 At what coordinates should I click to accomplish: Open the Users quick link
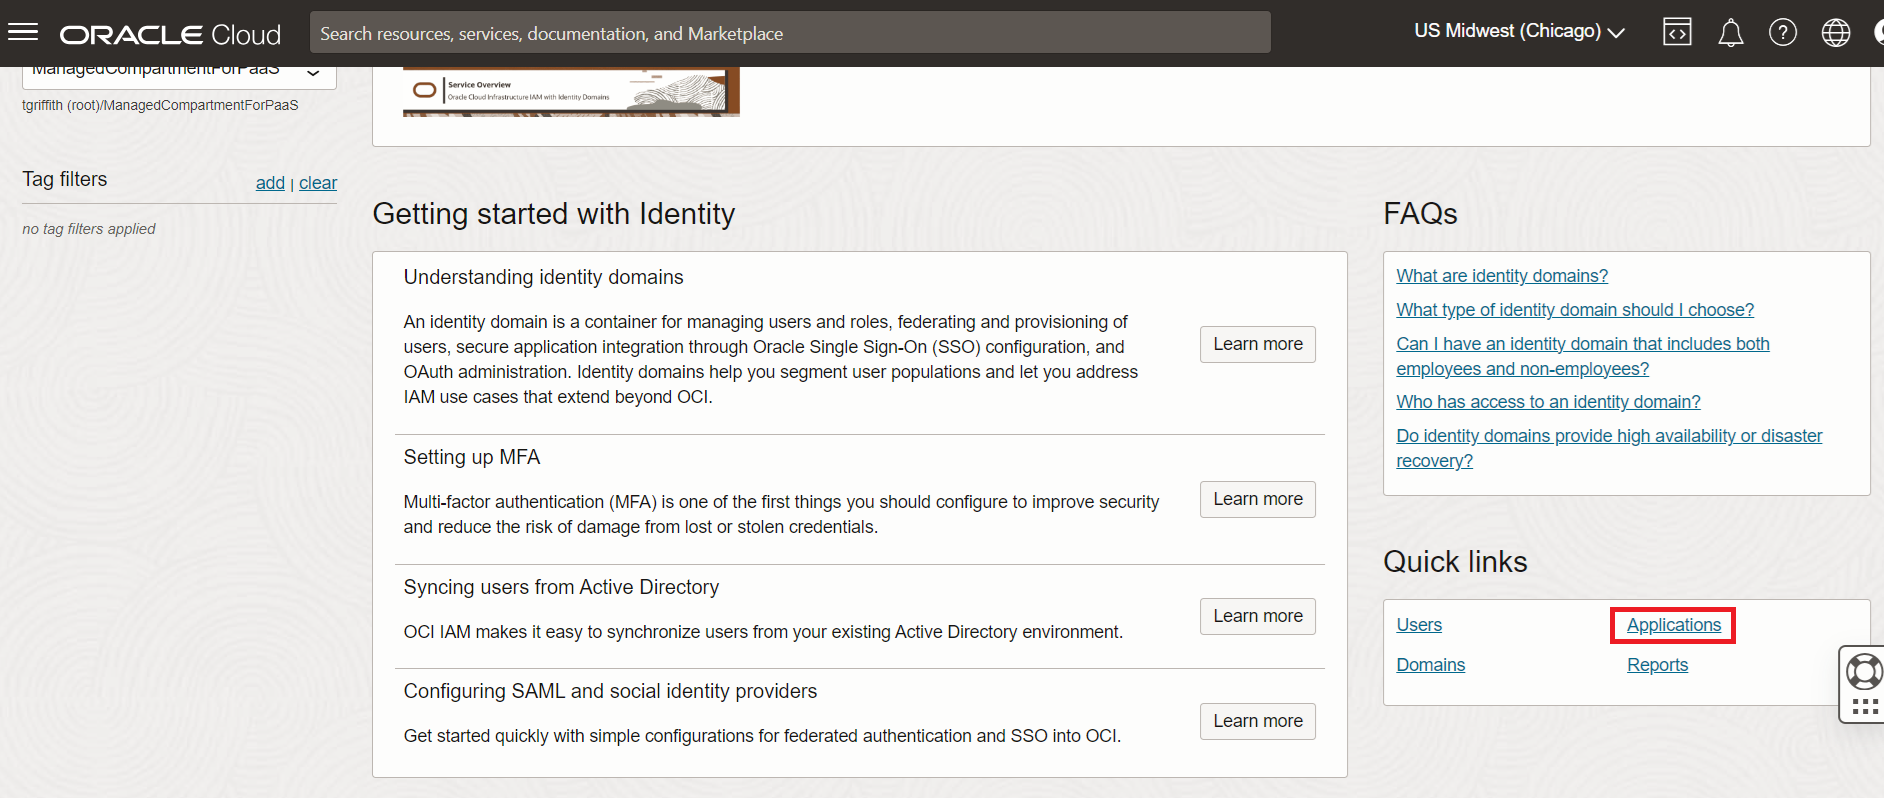(1418, 625)
